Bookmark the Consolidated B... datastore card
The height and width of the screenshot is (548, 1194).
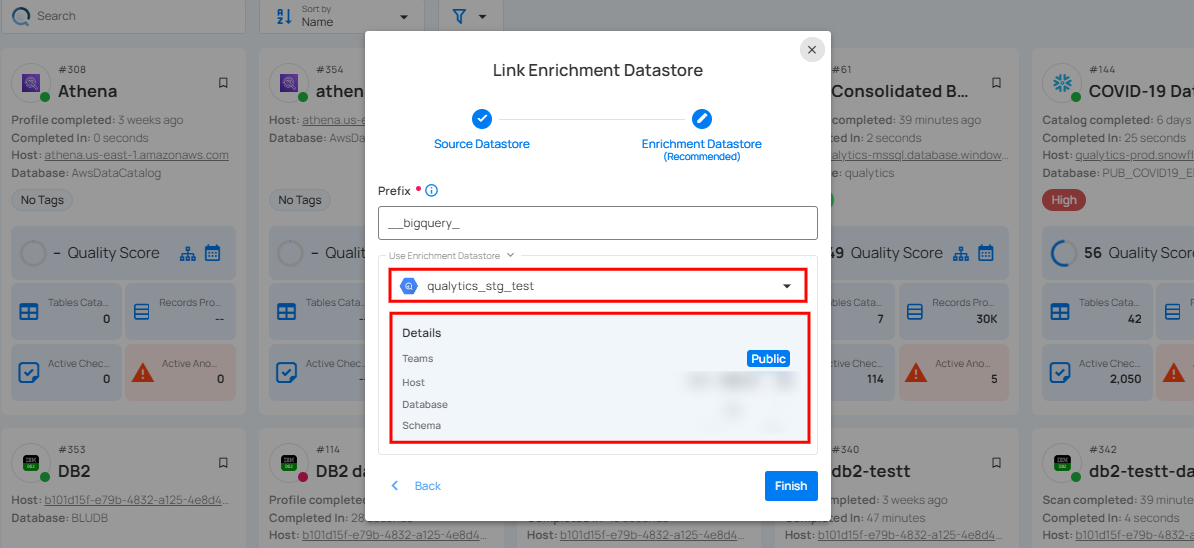(x=996, y=82)
